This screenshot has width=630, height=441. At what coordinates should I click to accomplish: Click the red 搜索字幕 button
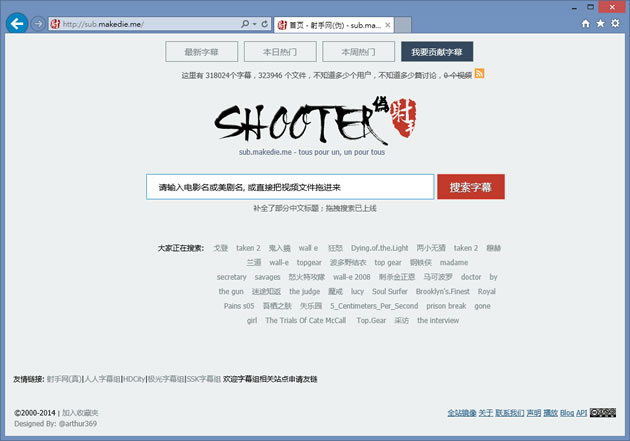(470, 187)
